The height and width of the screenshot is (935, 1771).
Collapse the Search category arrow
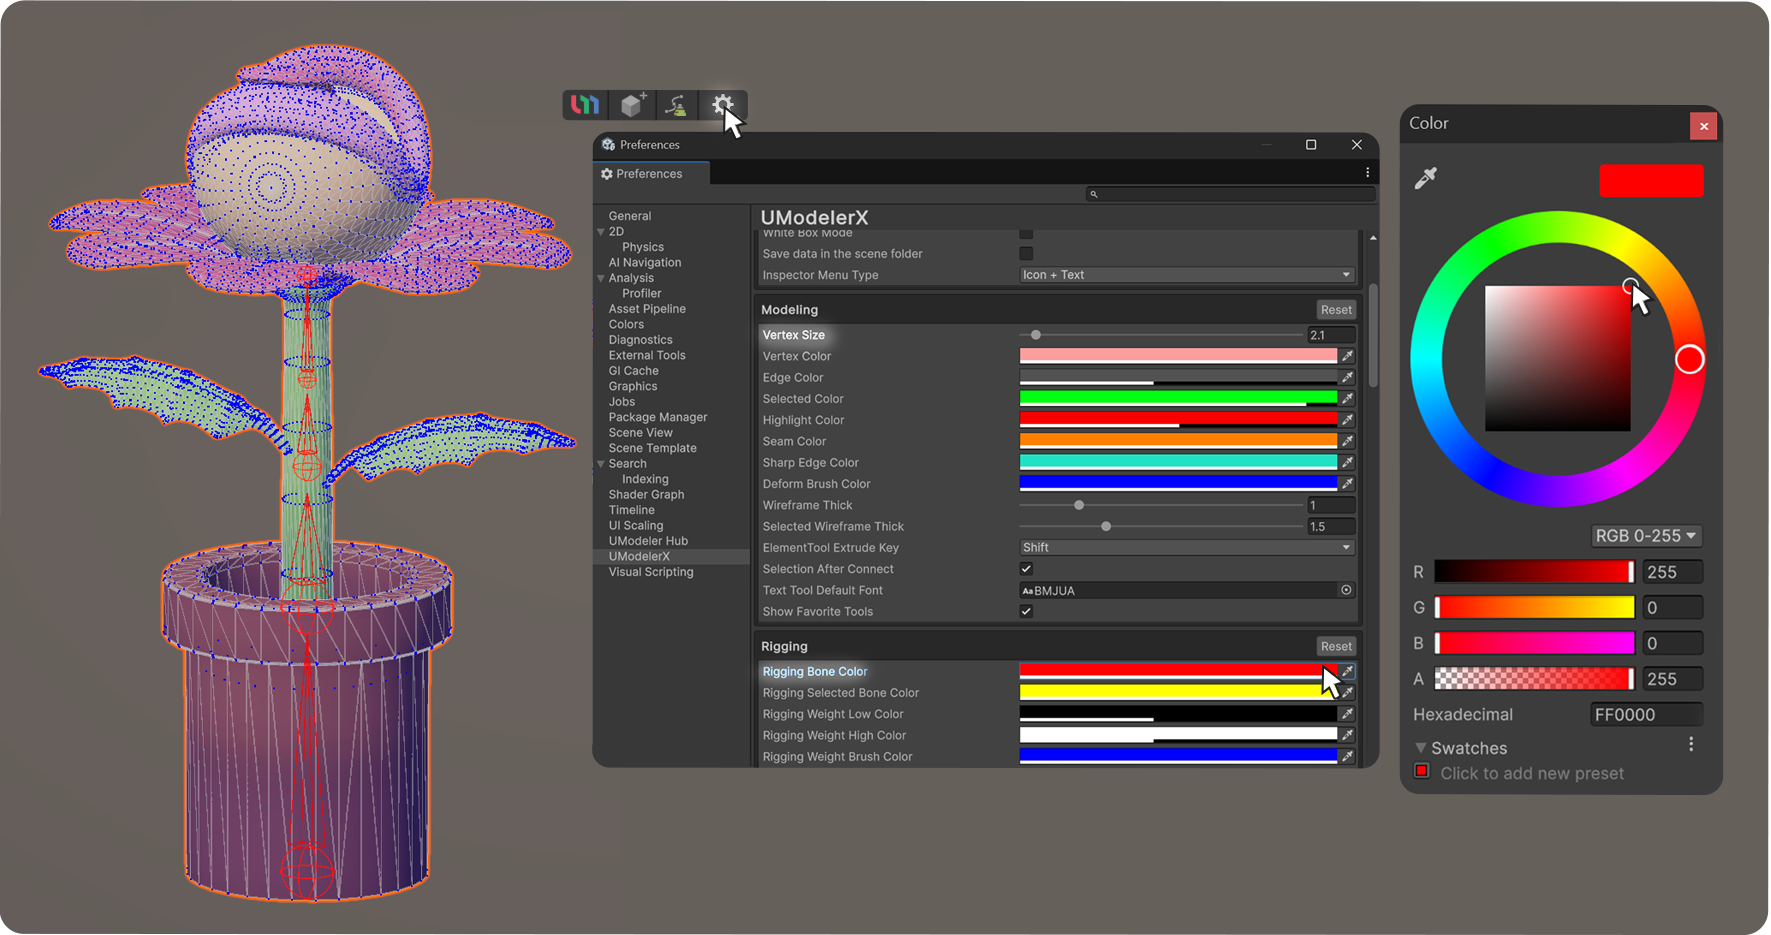pyautogui.click(x=601, y=464)
